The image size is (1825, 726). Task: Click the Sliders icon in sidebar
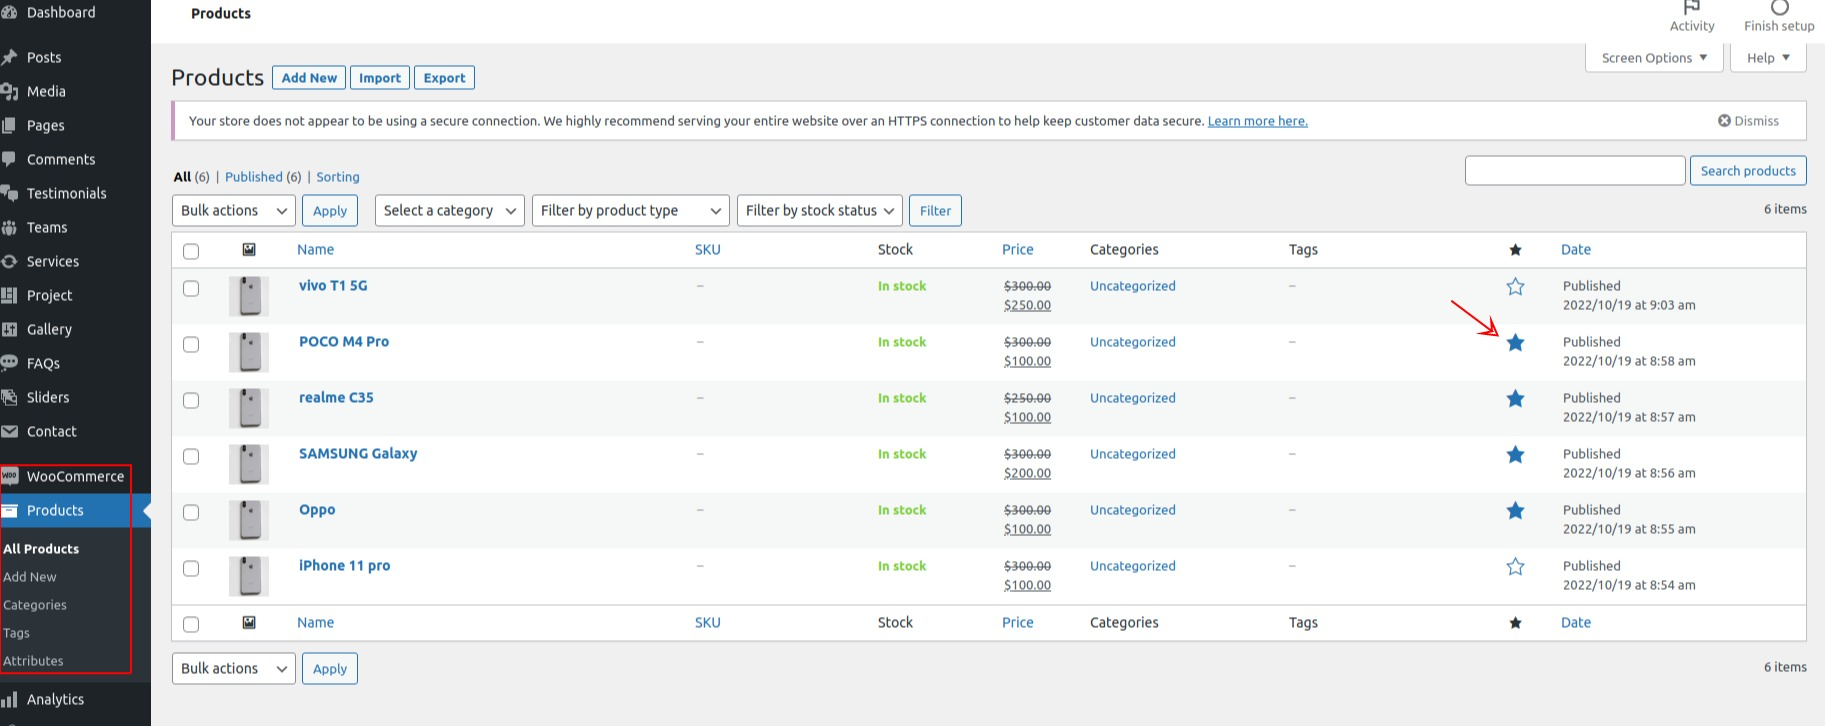pos(10,397)
